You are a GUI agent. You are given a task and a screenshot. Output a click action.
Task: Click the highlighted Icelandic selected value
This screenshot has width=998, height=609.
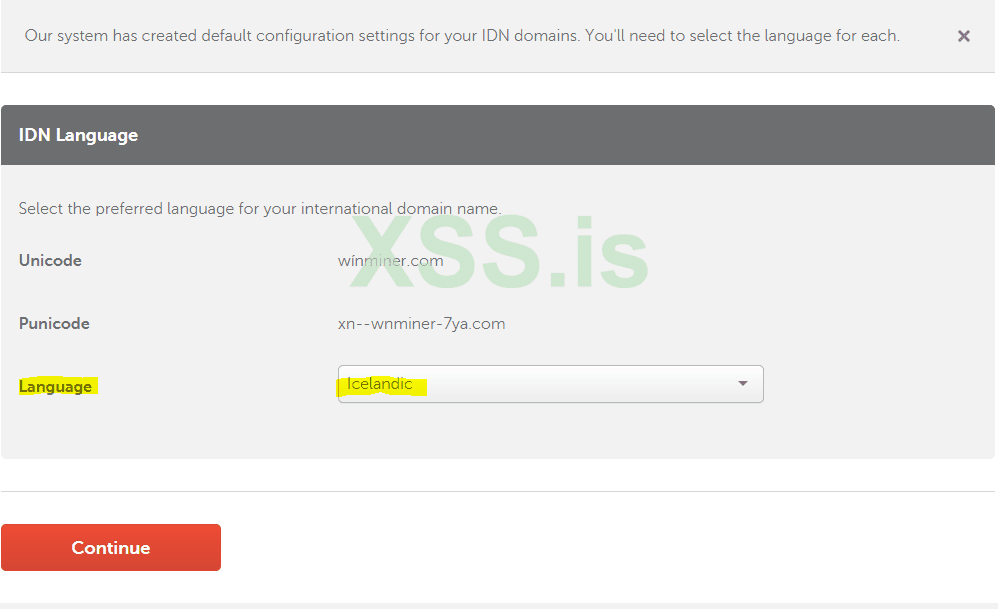(x=380, y=384)
